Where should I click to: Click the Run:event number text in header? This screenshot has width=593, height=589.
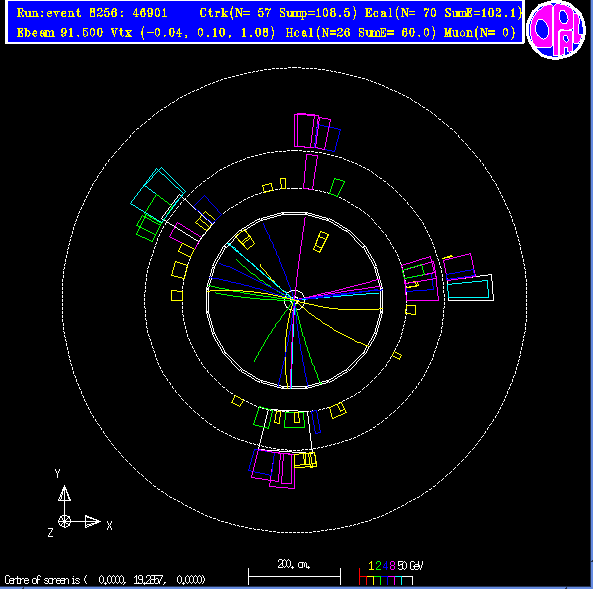[92, 13]
